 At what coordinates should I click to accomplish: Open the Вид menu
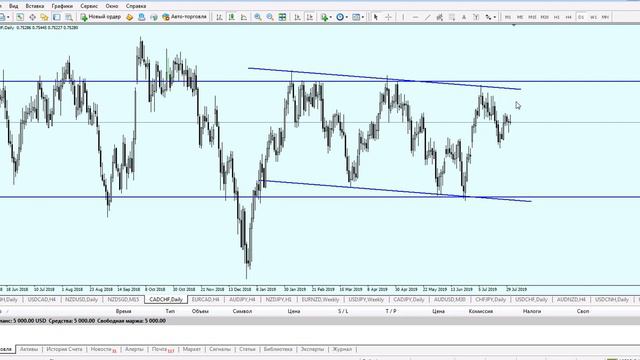13,6
